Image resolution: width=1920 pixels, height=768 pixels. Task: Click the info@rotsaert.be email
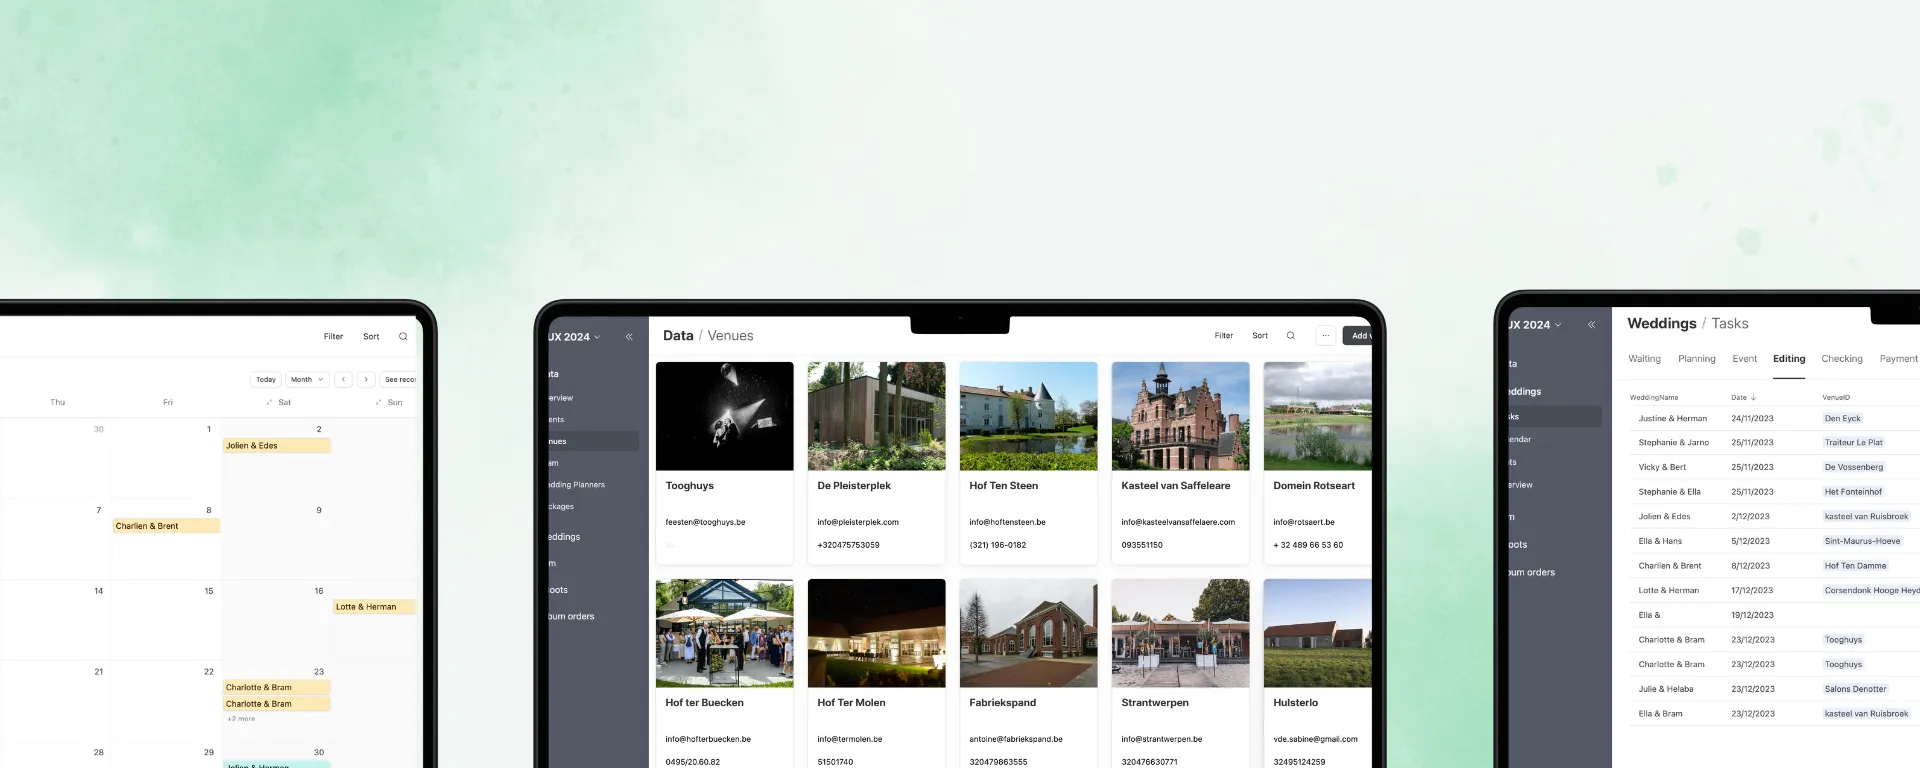1303,522
